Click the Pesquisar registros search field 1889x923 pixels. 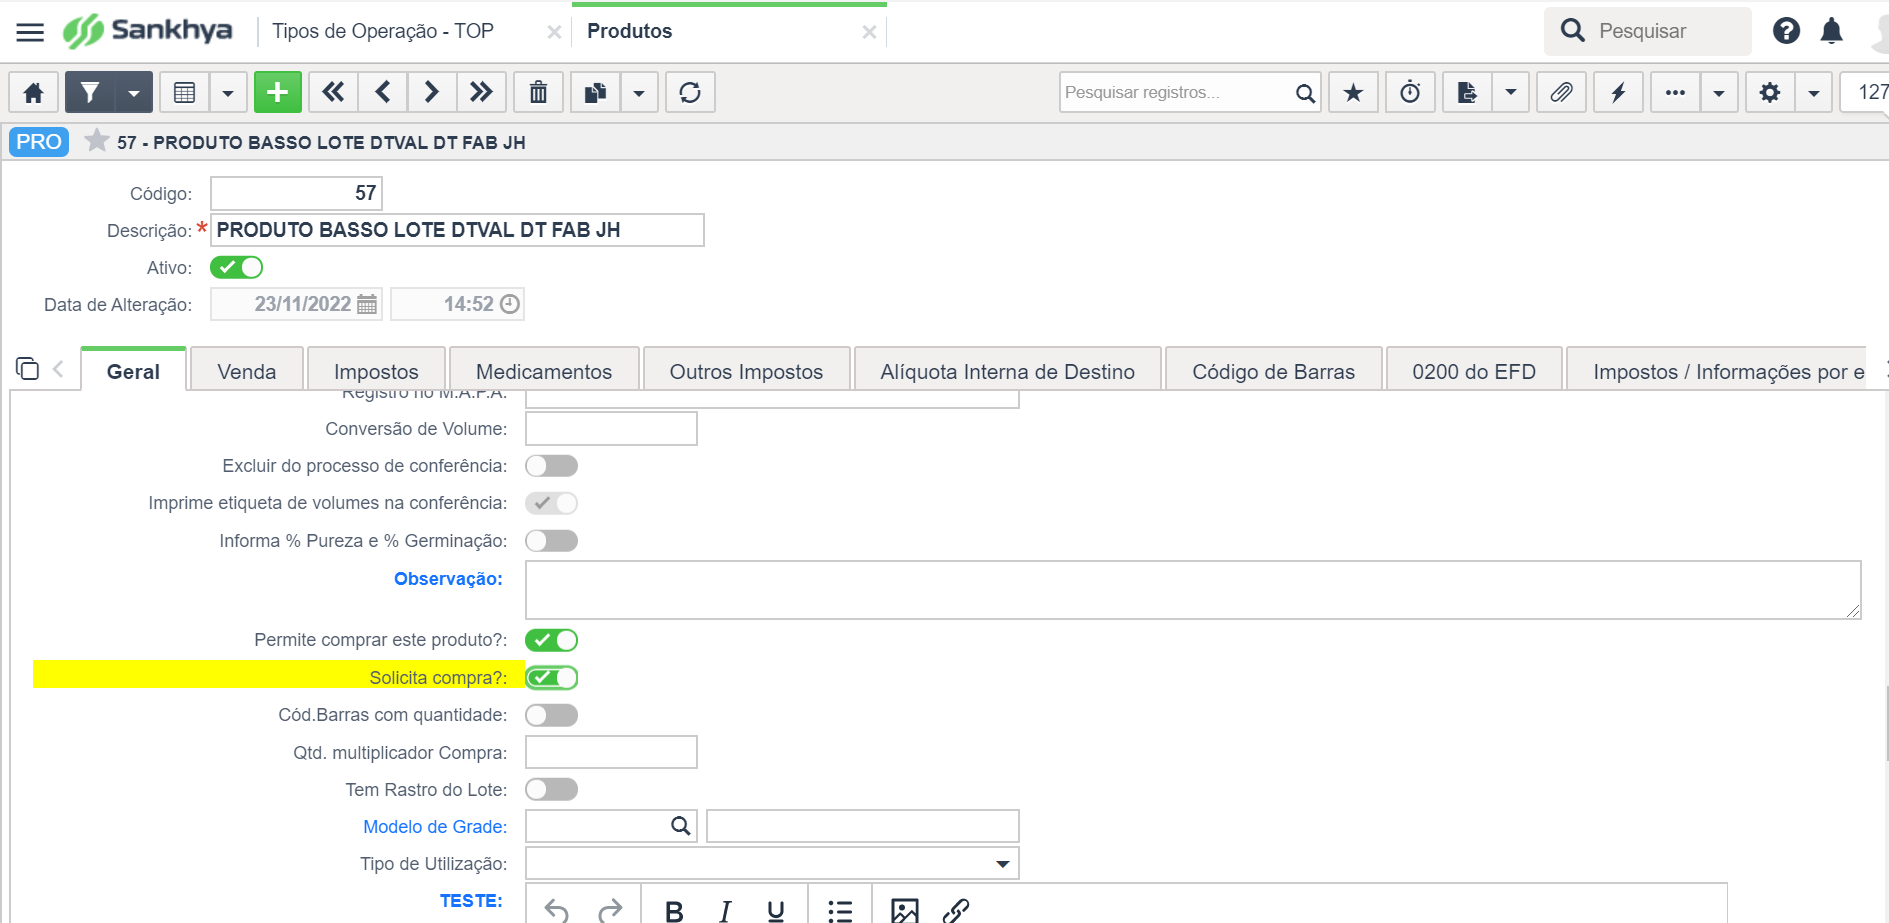tap(1177, 92)
